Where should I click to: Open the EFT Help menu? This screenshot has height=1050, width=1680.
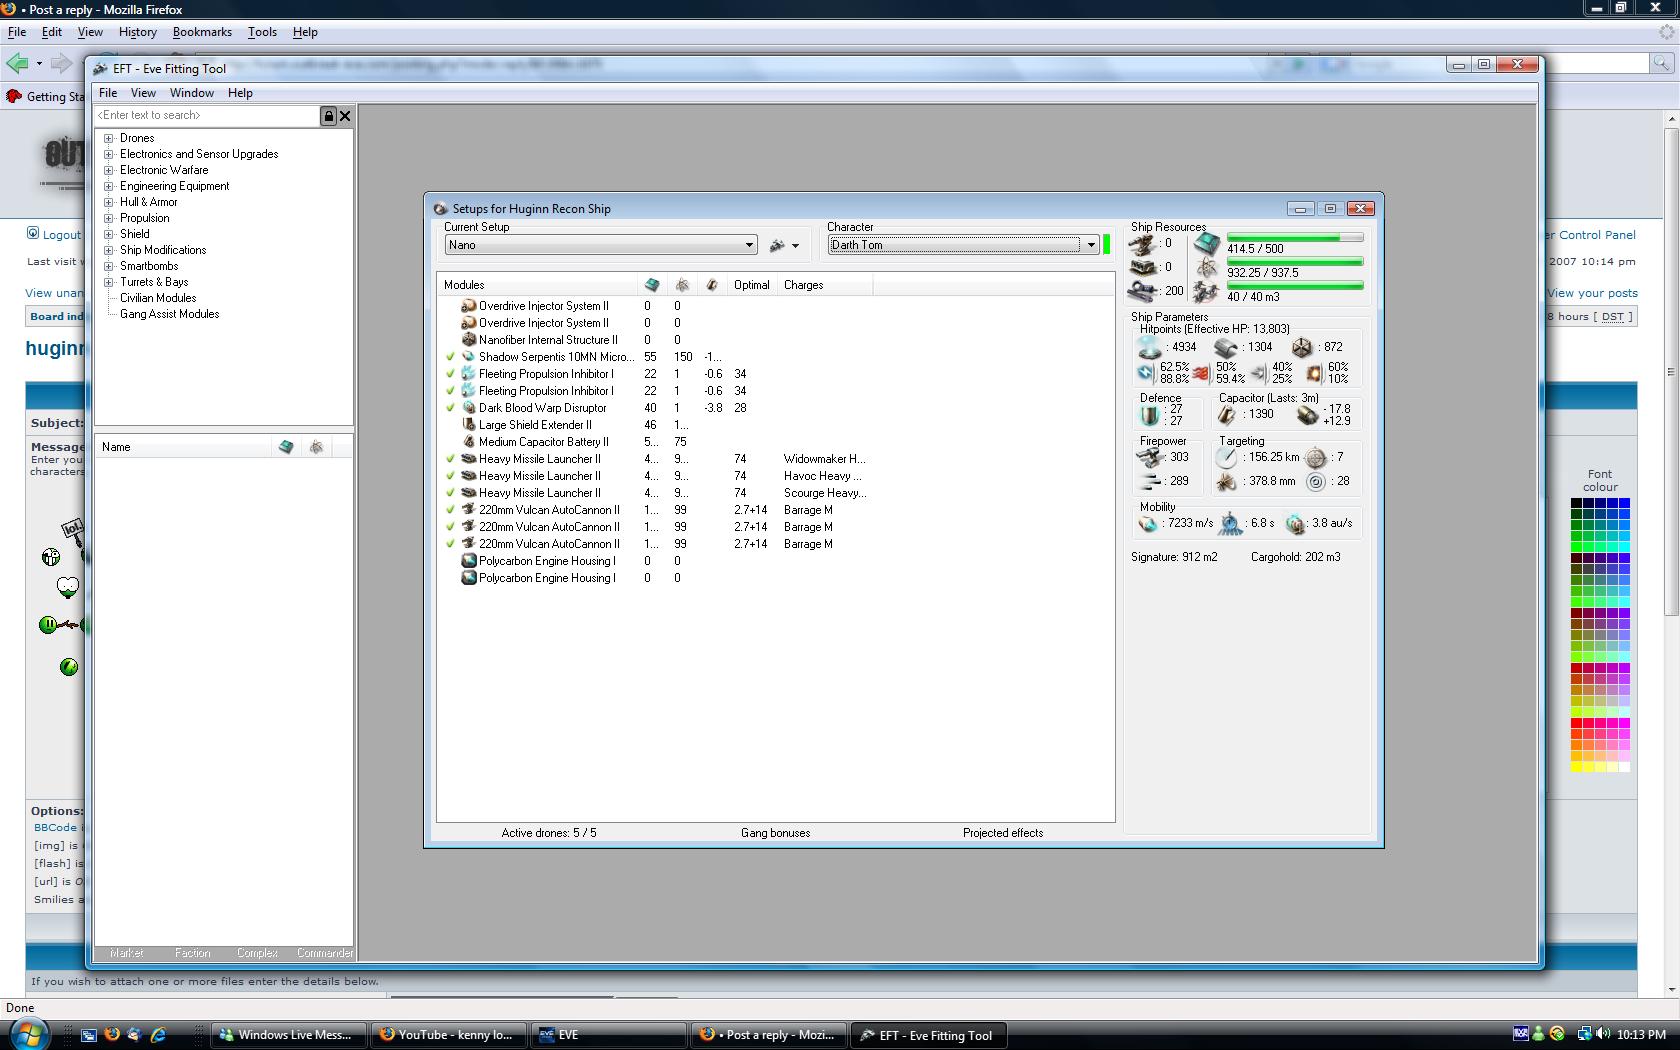(x=240, y=93)
